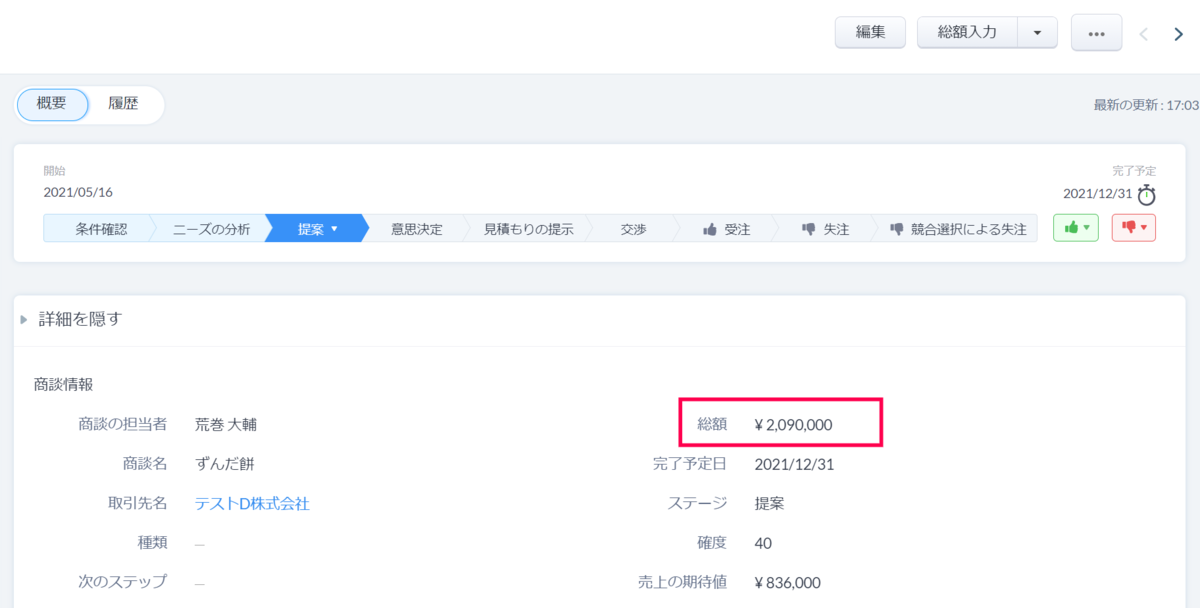
Task: Go to previous record with left chevron
Action: (1144, 33)
